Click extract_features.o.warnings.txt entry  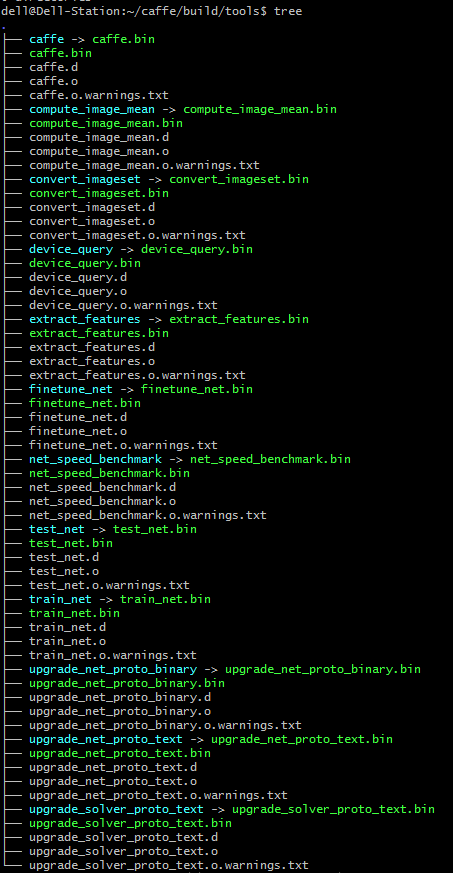137,375
